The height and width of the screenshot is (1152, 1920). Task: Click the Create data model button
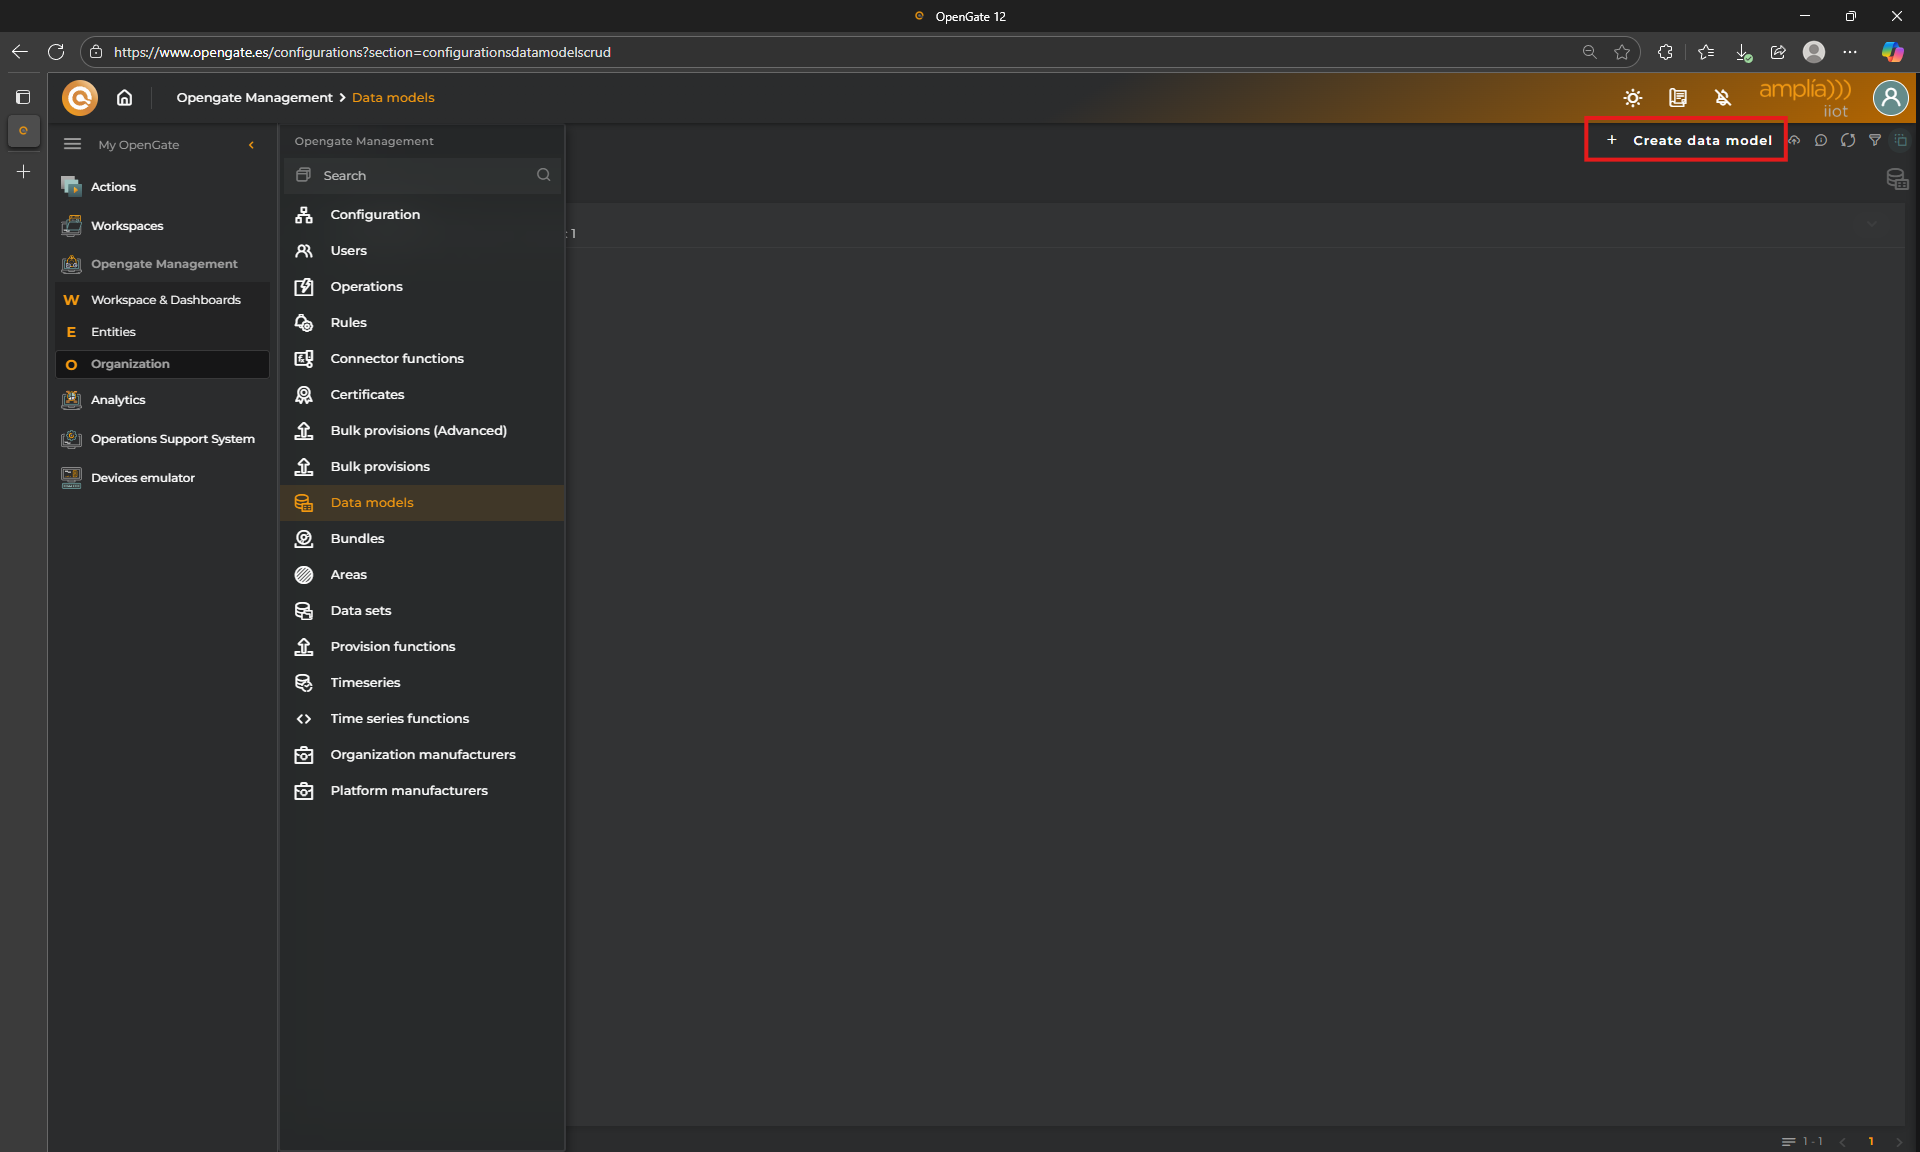click(x=1688, y=140)
